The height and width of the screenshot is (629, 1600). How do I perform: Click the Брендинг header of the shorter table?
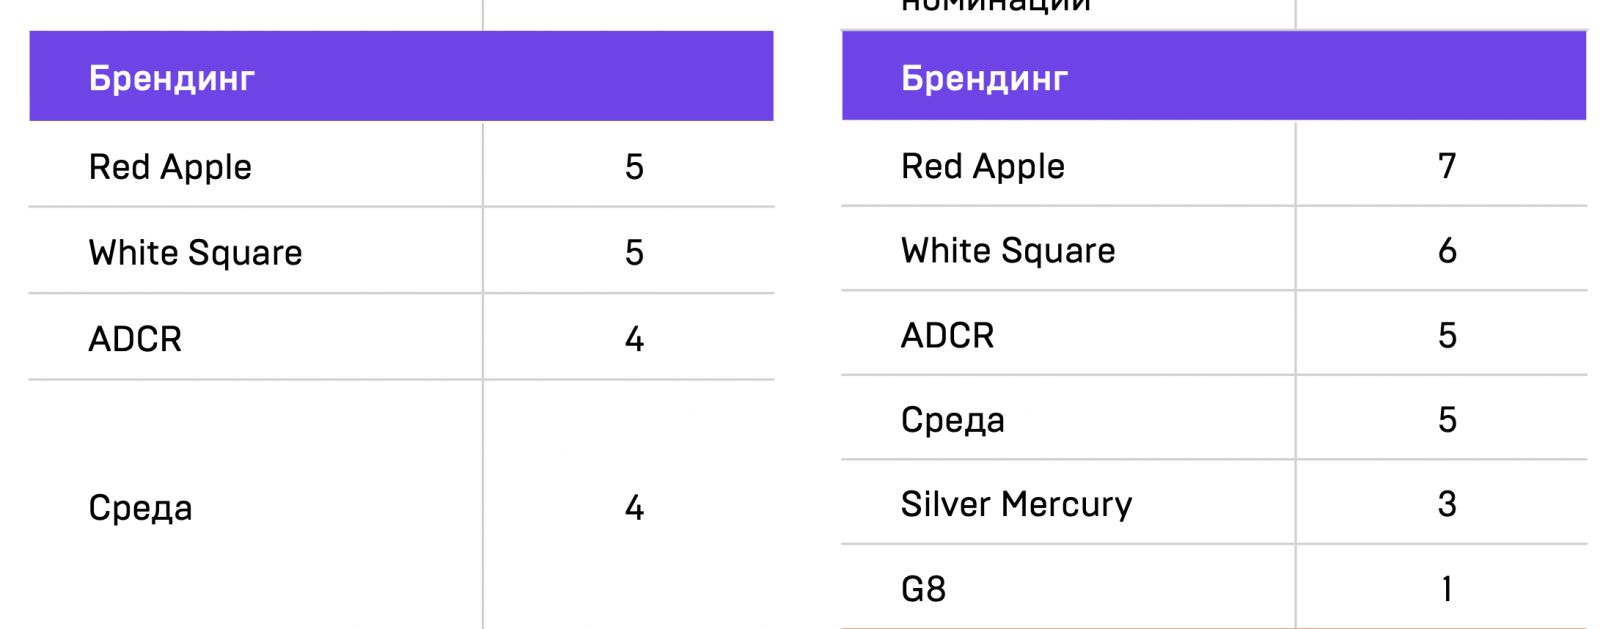tap(171, 78)
